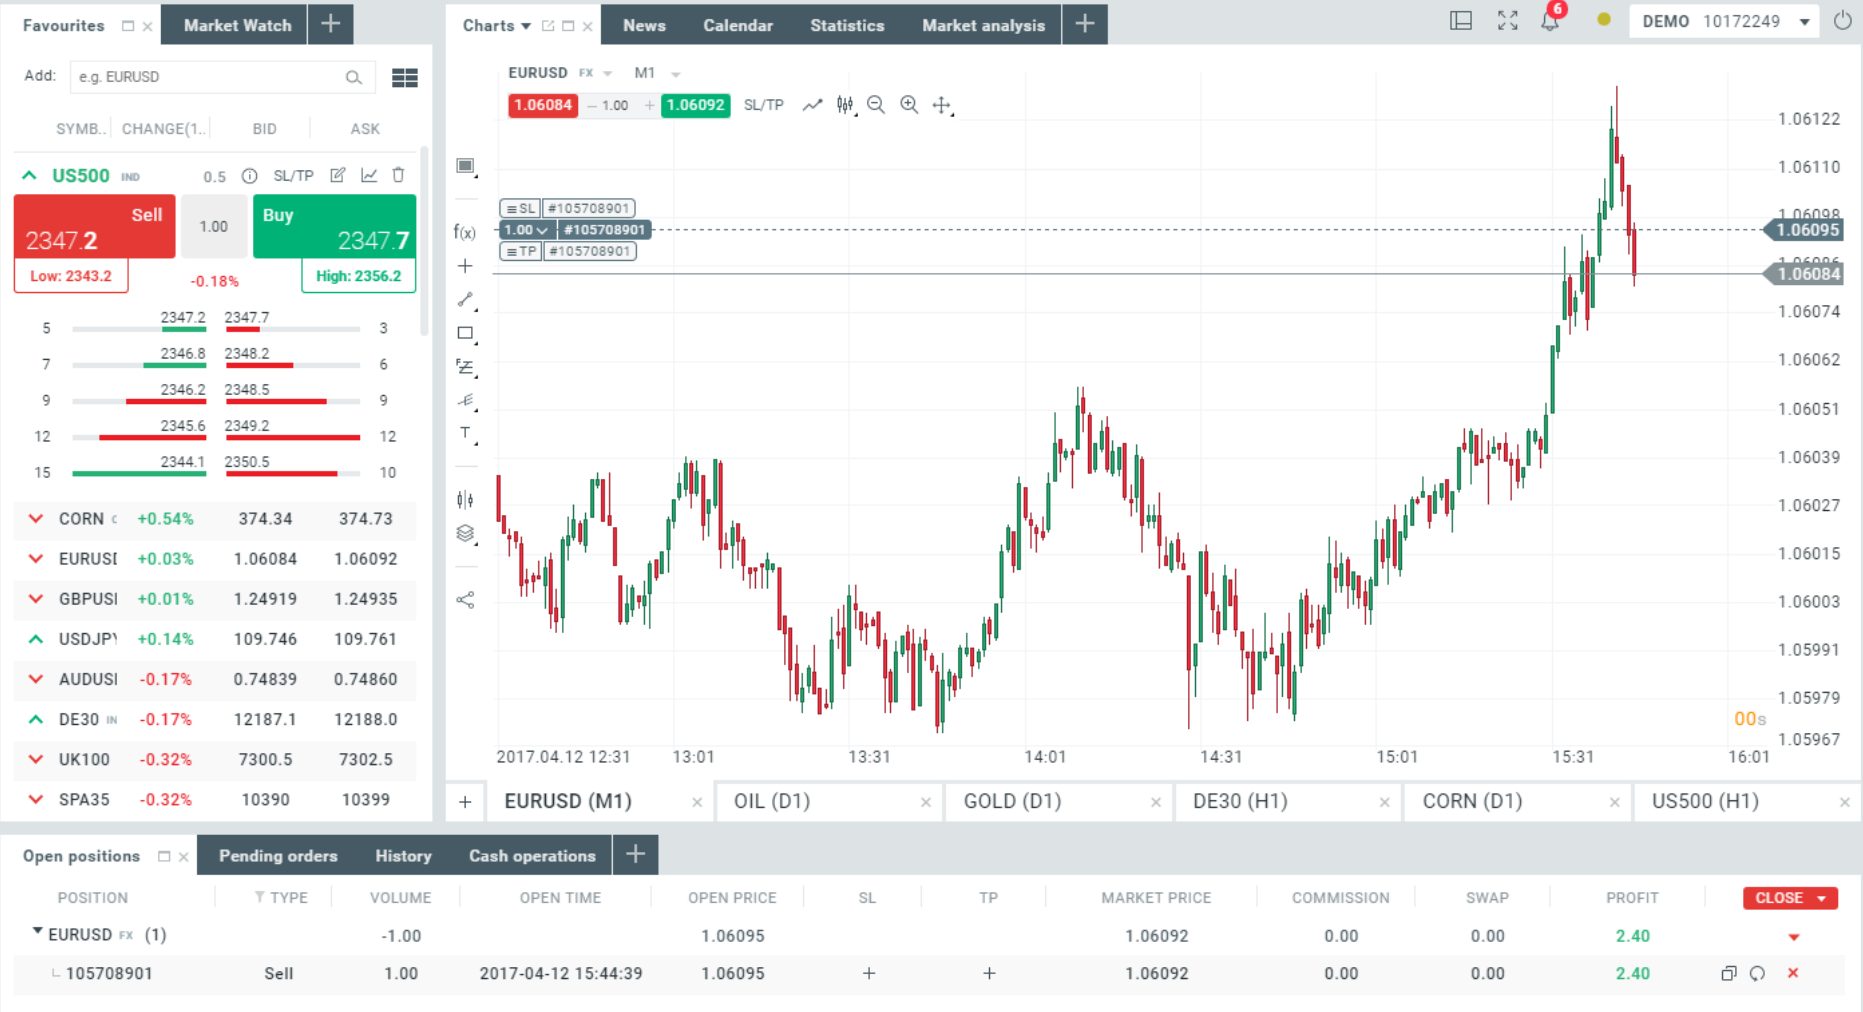Delete US500 with the trash icon
1863x1012 pixels.
[x=398, y=175]
